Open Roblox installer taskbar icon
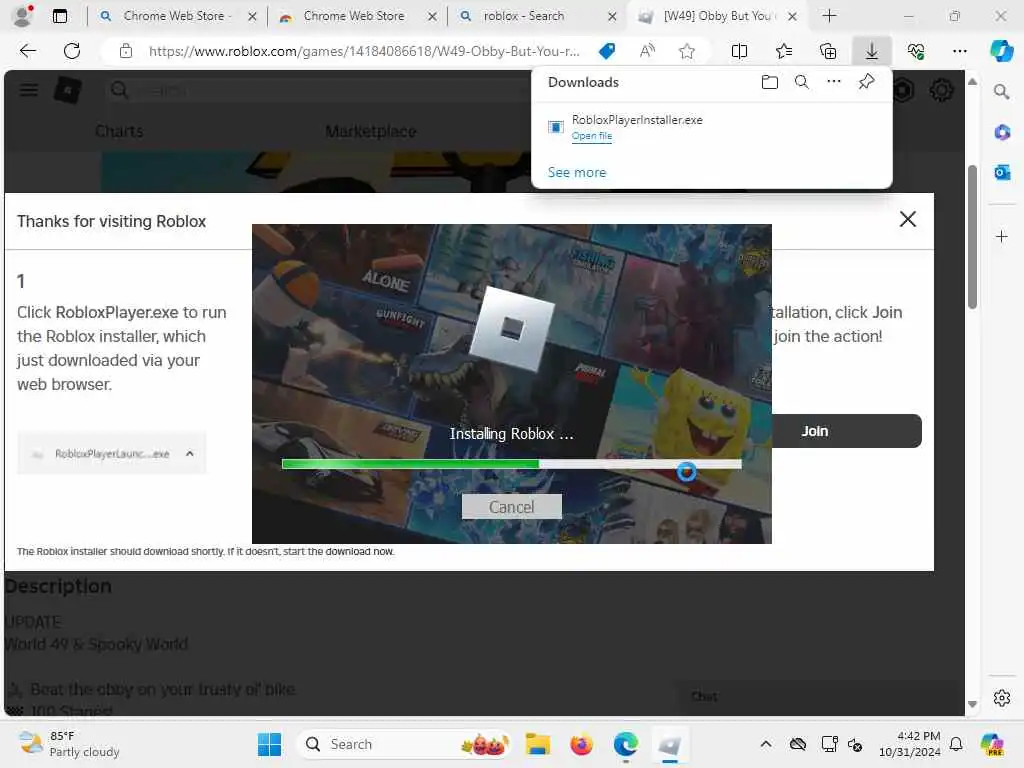The width and height of the screenshot is (1024, 768). [x=669, y=744]
